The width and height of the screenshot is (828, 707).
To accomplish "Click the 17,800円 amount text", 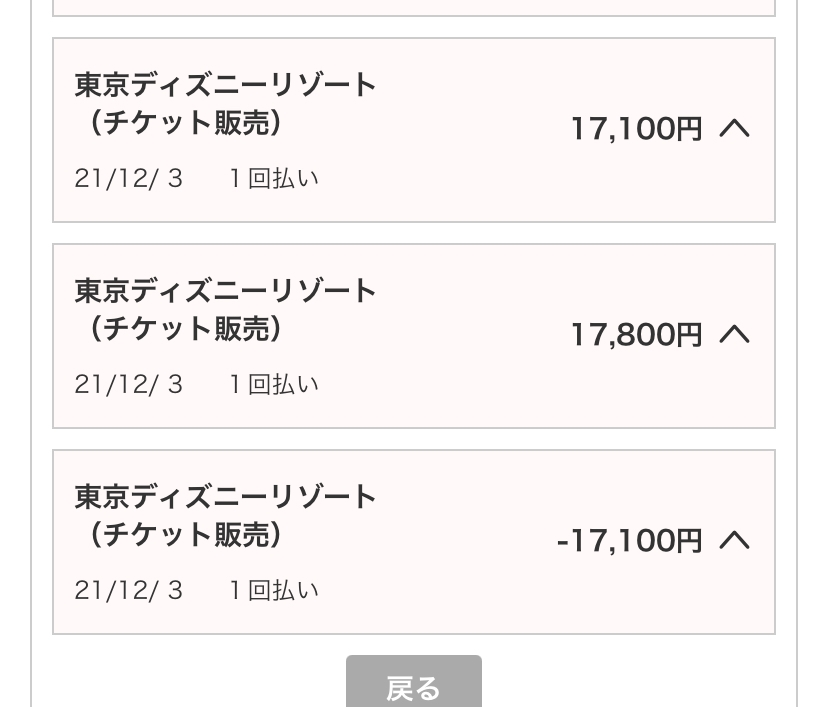I will [x=636, y=334].
